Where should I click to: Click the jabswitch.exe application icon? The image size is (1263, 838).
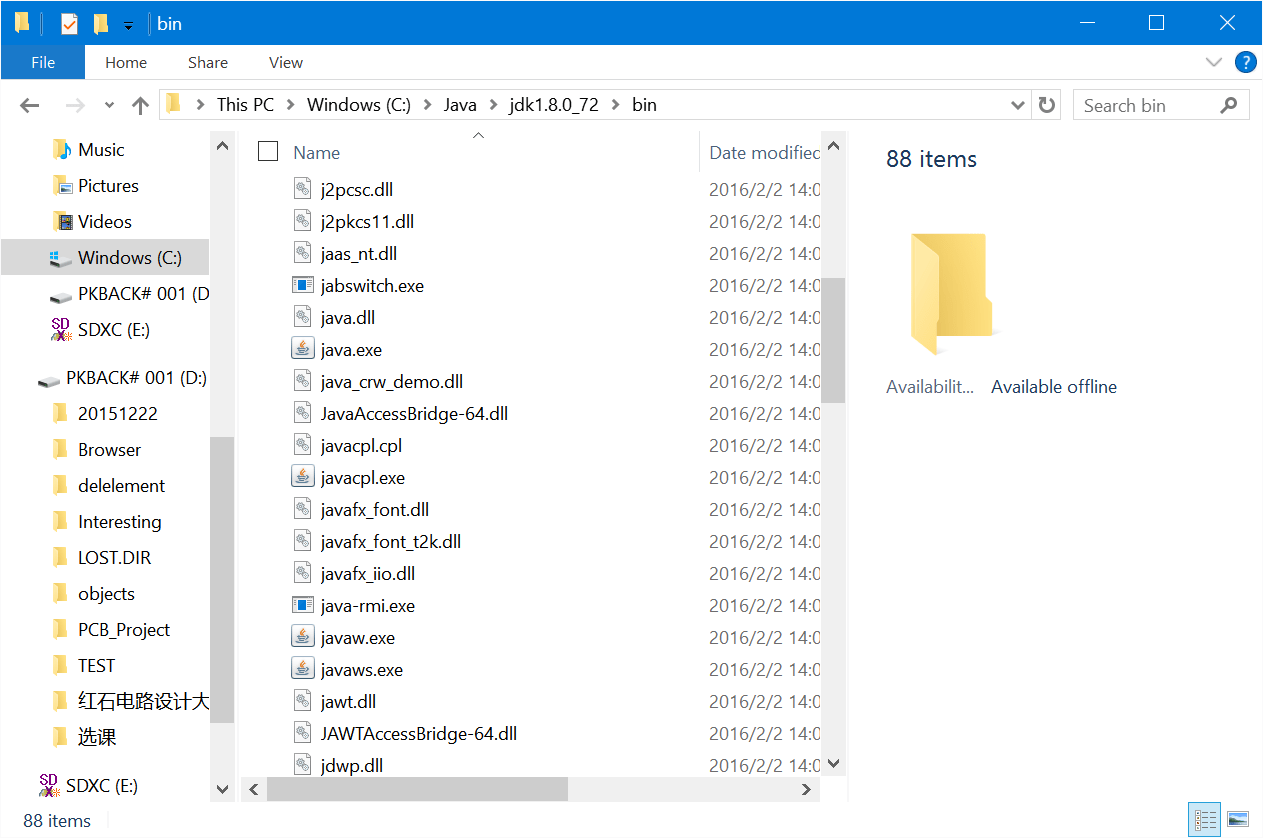tap(302, 285)
